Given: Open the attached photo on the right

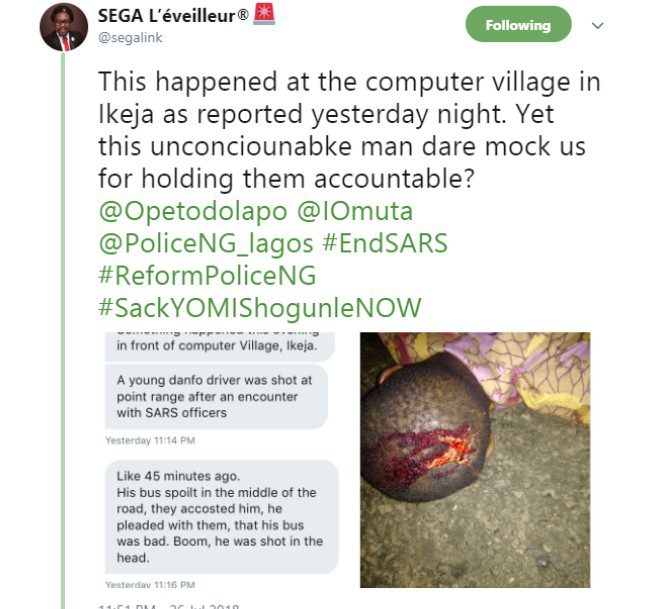Looking at the screenshot, I should pyautogui.click(x=475, y=460).
